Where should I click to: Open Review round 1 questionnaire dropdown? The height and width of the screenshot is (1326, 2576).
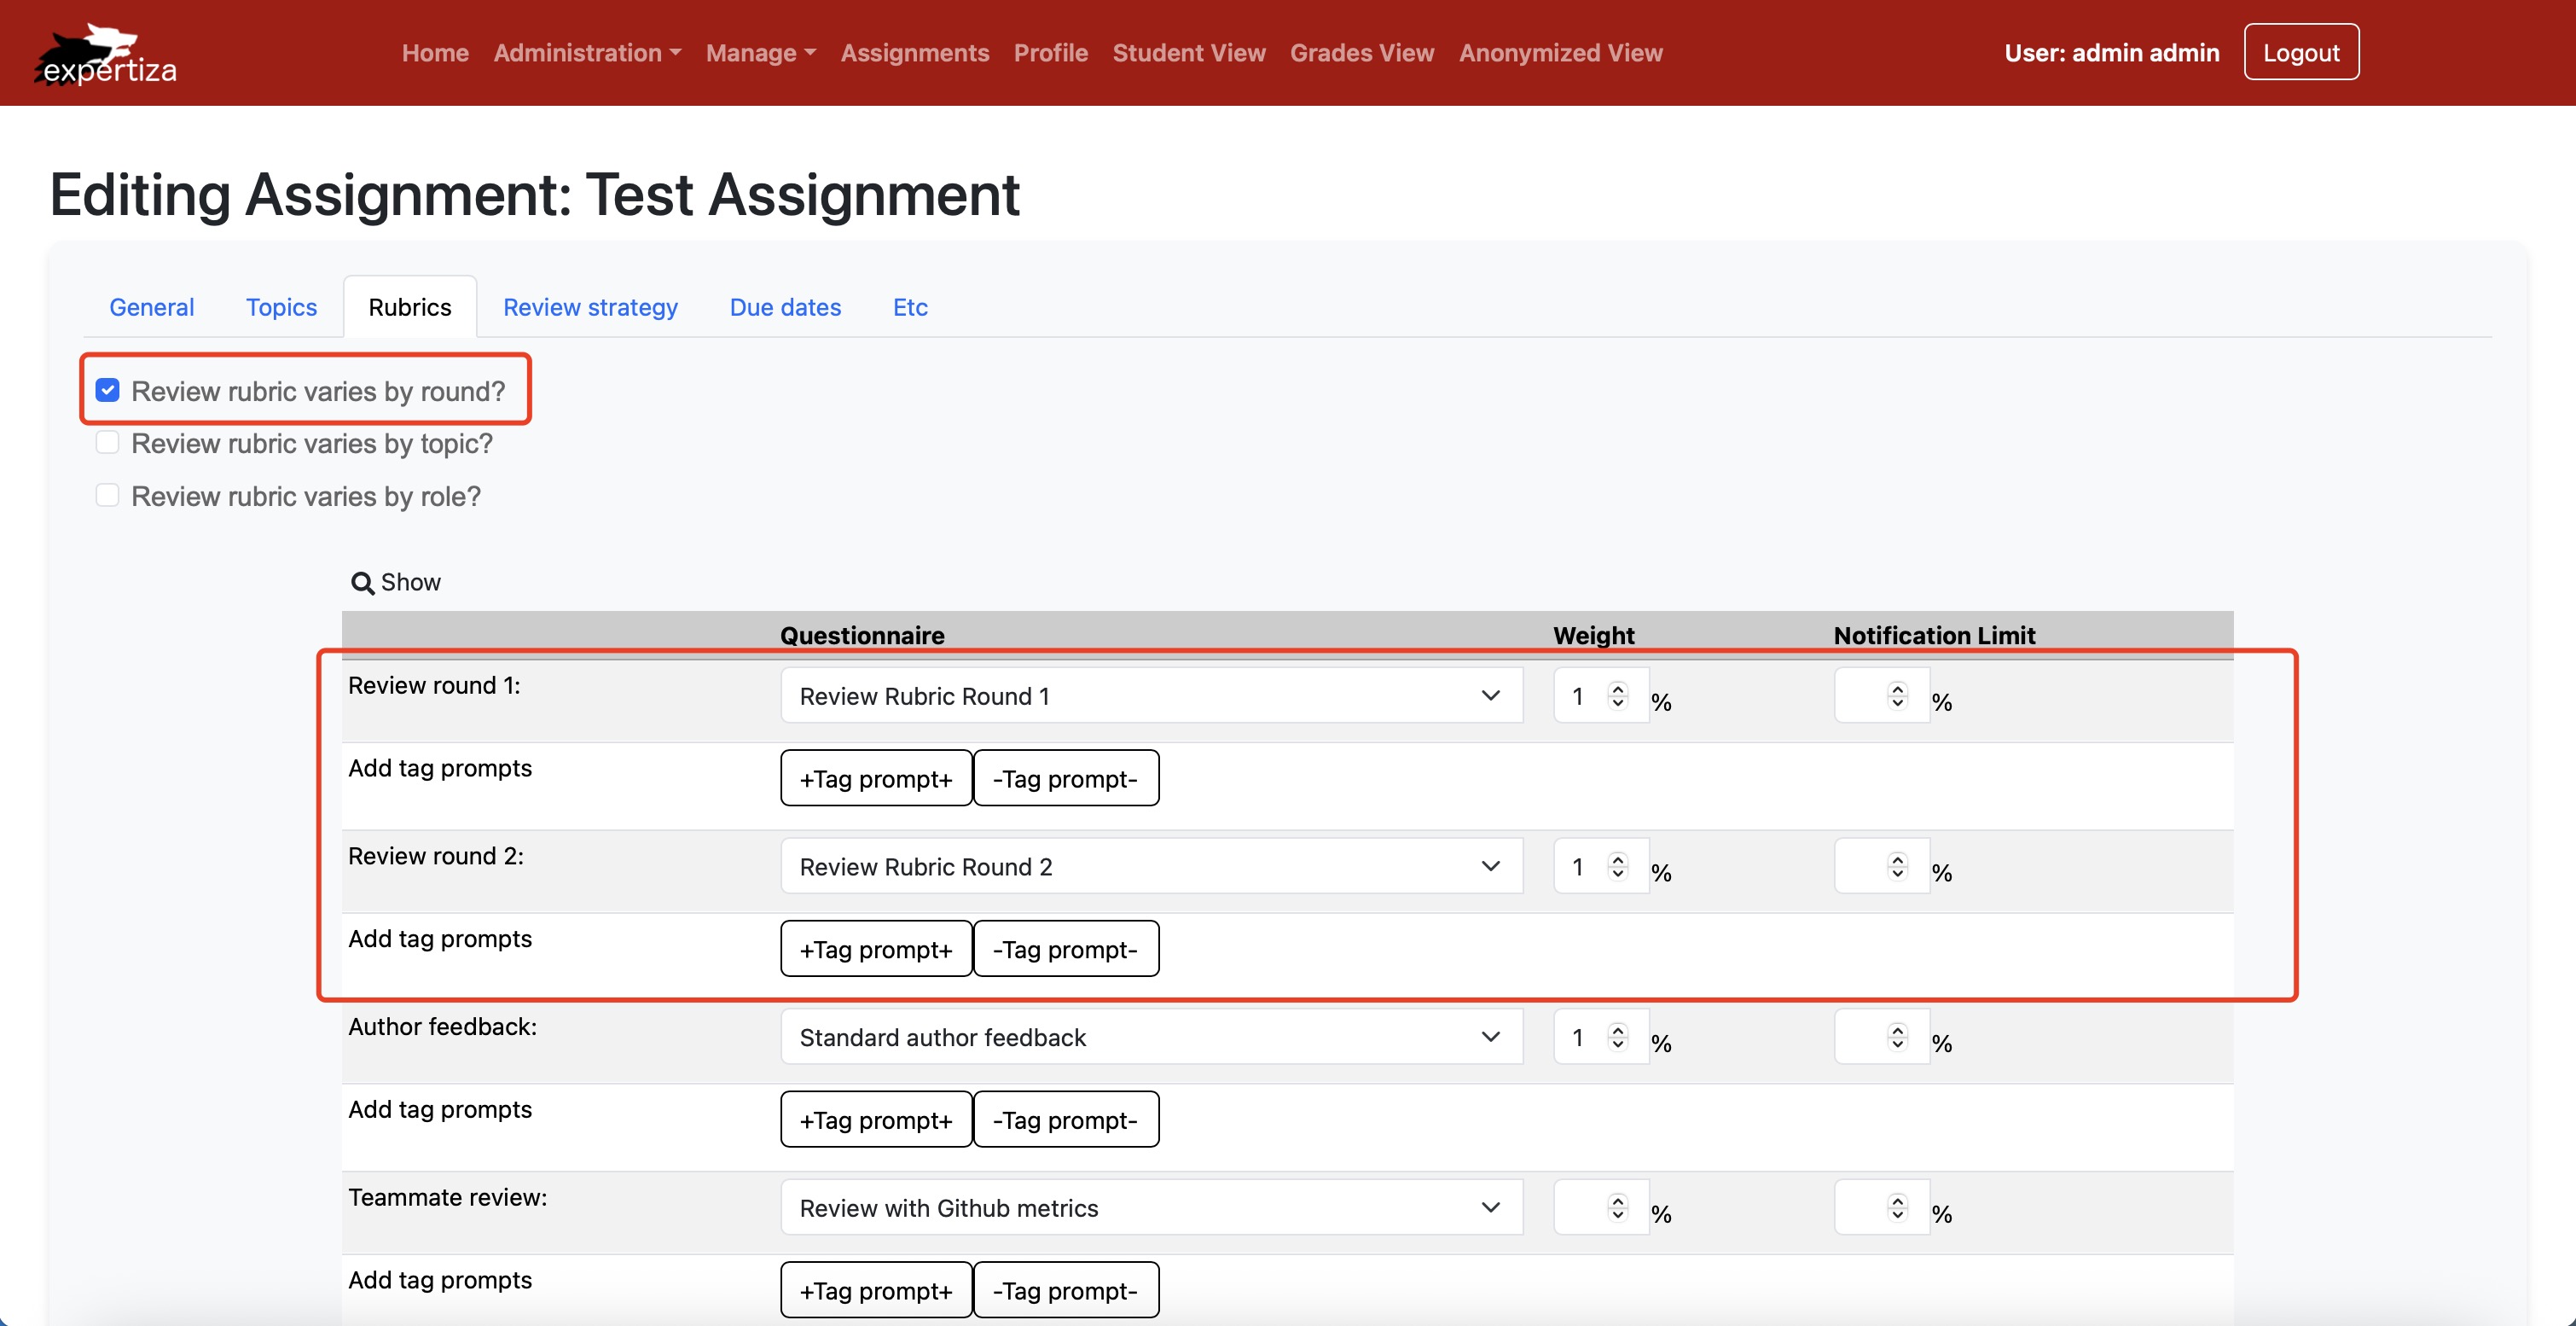click(1150, 696)
